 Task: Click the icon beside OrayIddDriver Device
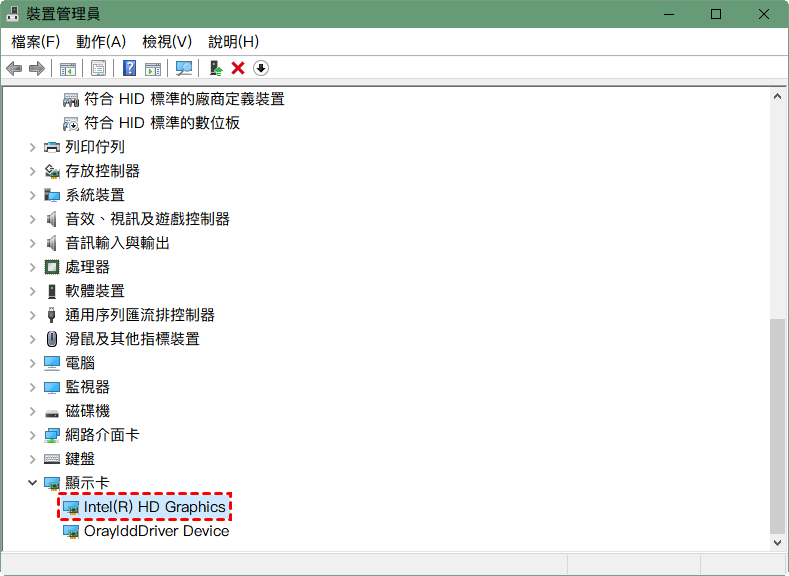[71, 532]
